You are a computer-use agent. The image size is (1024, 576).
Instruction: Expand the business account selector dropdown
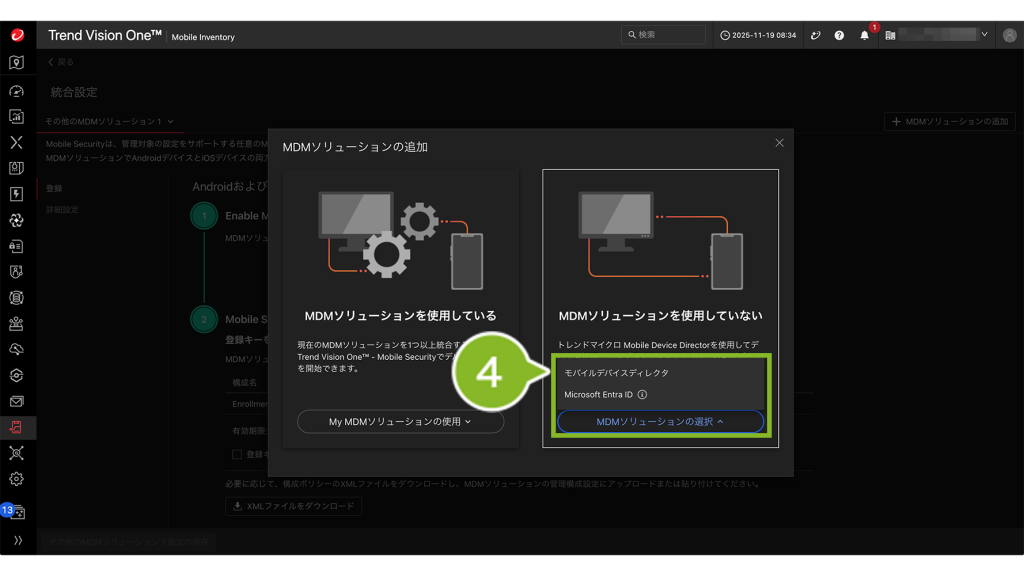click(x=984, y=35)
